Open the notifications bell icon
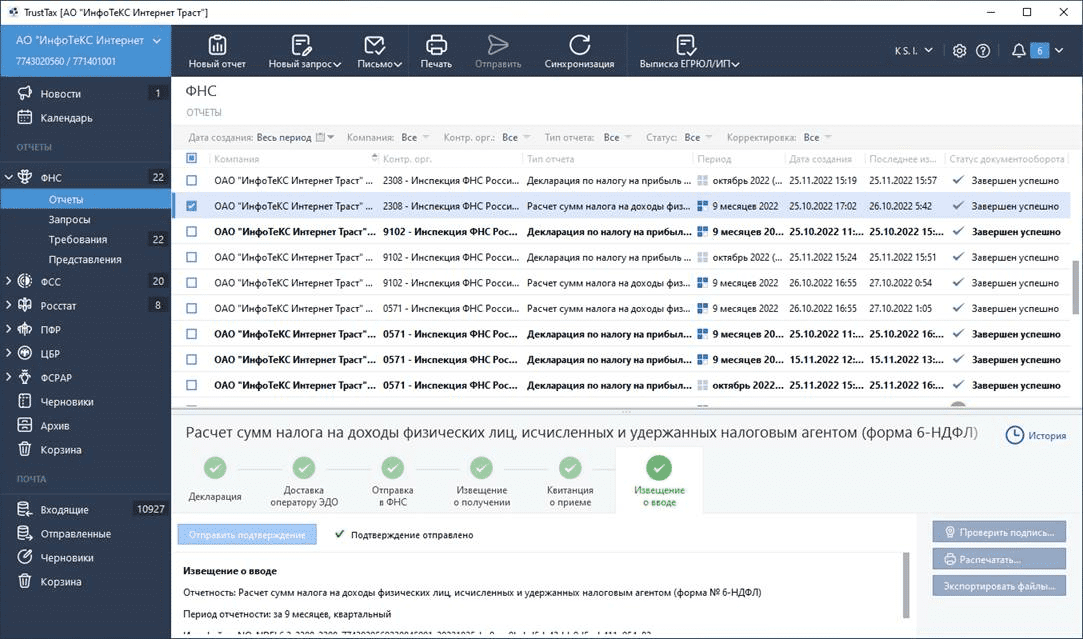This screenshot has width=1083, height=639. pos(1018,51)
